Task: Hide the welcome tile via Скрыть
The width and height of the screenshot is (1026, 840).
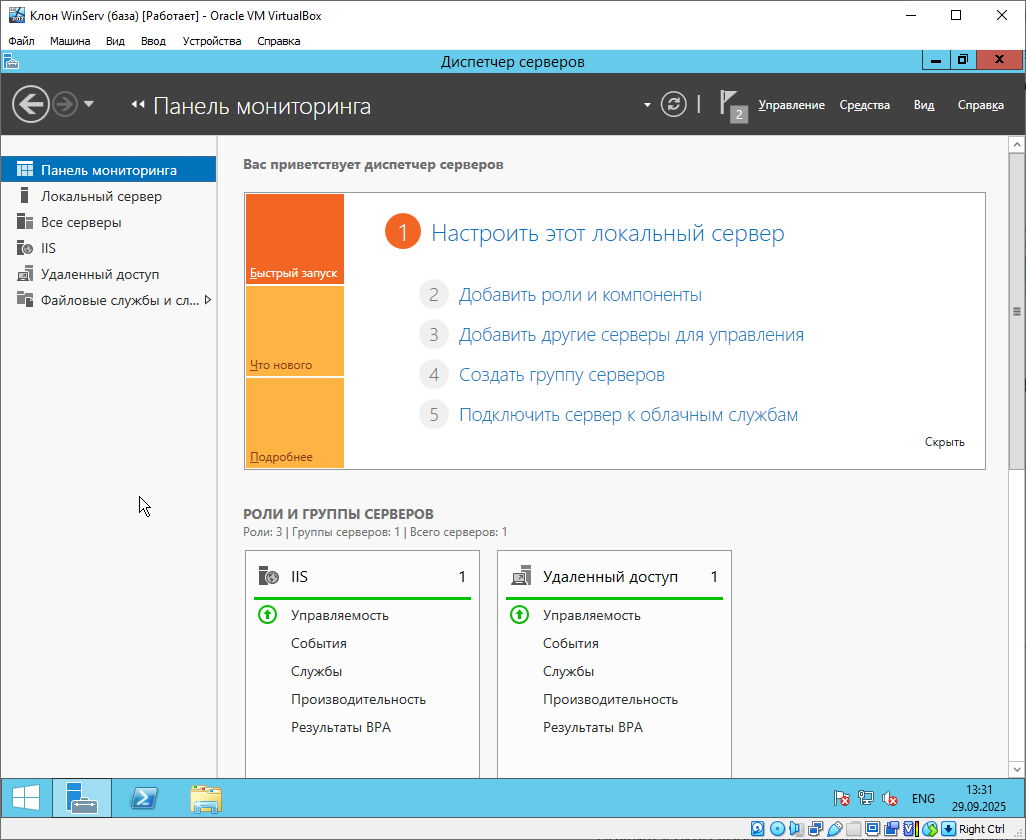Action: (944, 442)
